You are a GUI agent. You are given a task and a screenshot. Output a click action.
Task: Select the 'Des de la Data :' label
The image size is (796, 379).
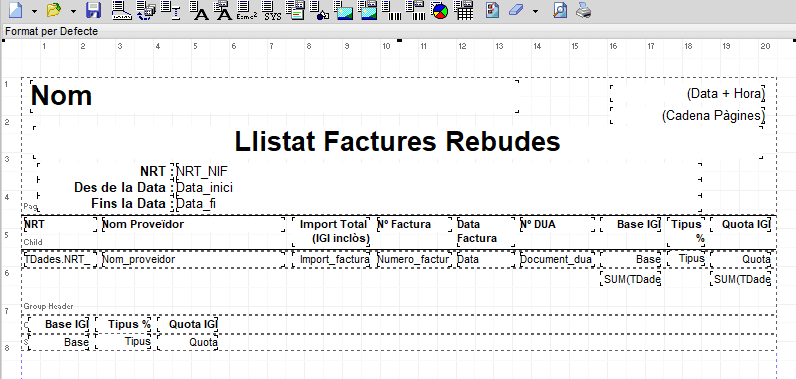pos(106,188)
